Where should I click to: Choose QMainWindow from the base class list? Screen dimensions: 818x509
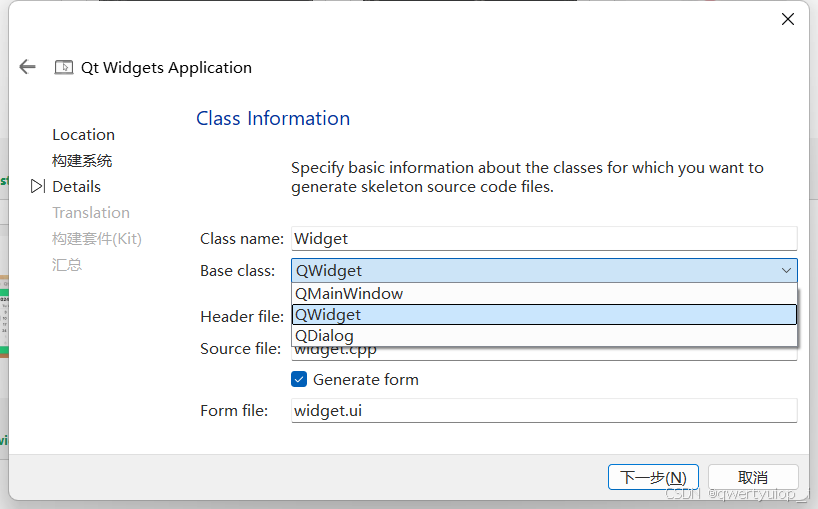544,294
